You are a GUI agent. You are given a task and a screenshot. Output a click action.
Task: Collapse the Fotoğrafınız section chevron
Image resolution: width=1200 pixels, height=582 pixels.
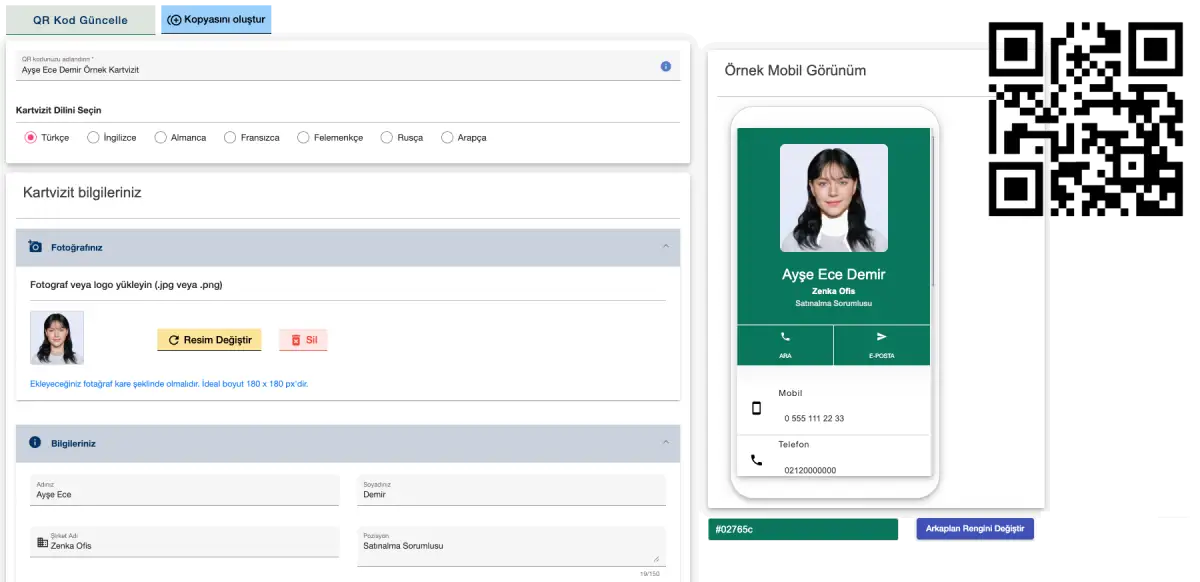(666, 247)
